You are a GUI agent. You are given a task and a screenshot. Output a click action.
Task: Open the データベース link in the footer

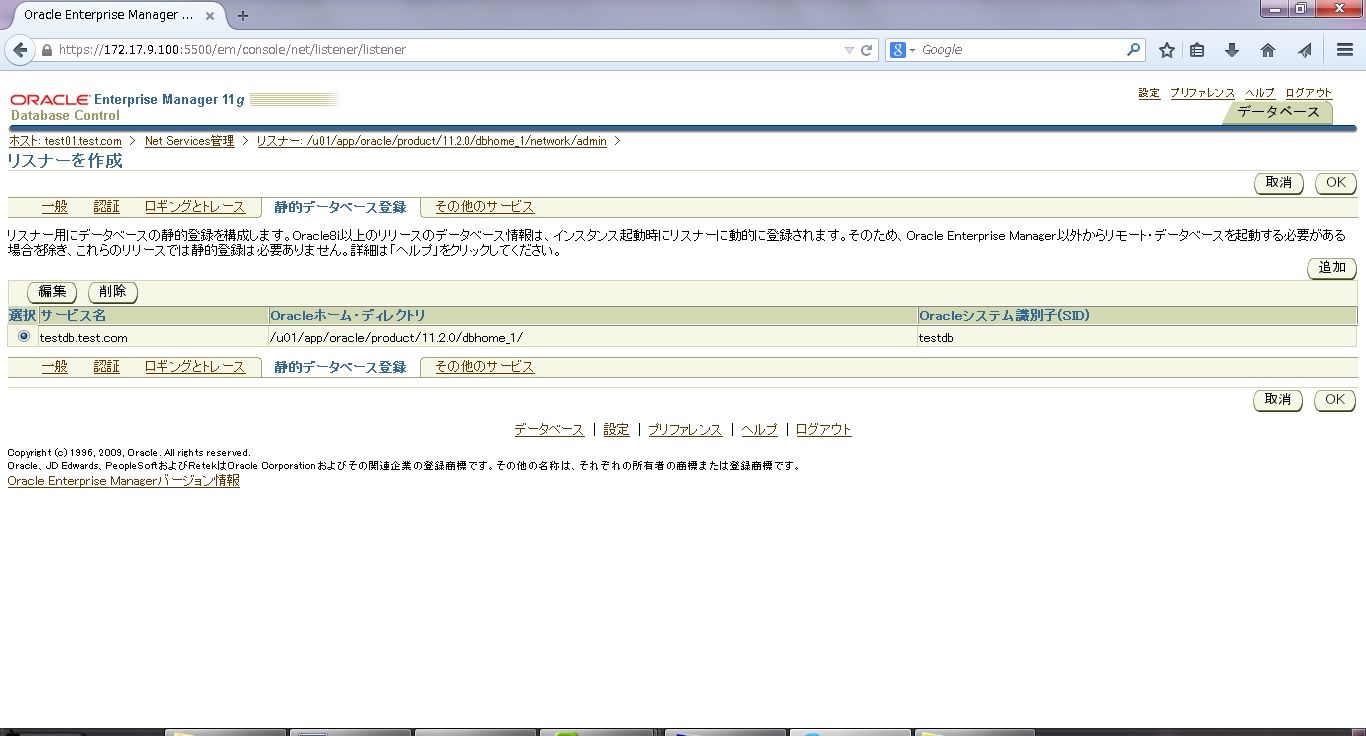click(549, 429)
